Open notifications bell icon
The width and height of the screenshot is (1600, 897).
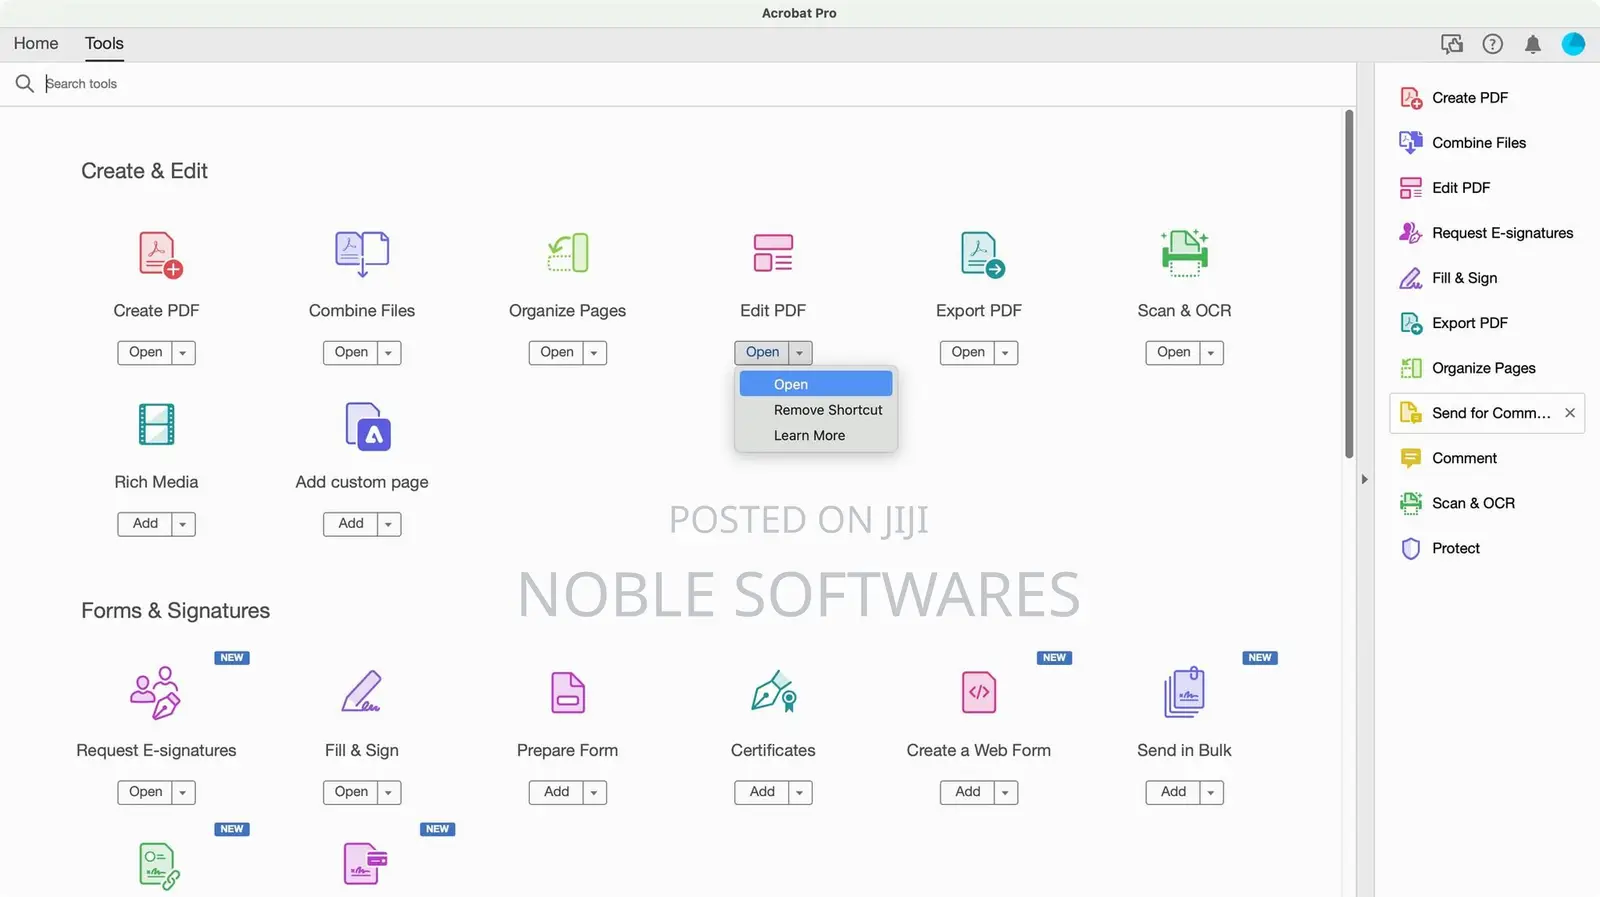coord(1532,44)
